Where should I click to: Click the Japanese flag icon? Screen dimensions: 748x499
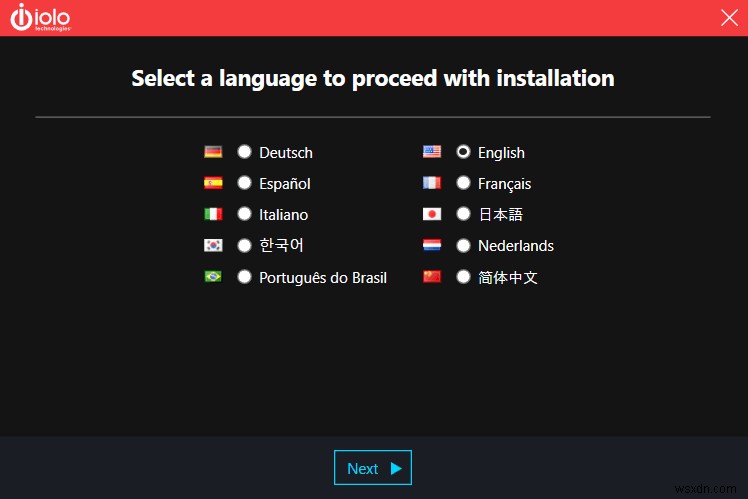pyautogui.click(x=432, y=214)
